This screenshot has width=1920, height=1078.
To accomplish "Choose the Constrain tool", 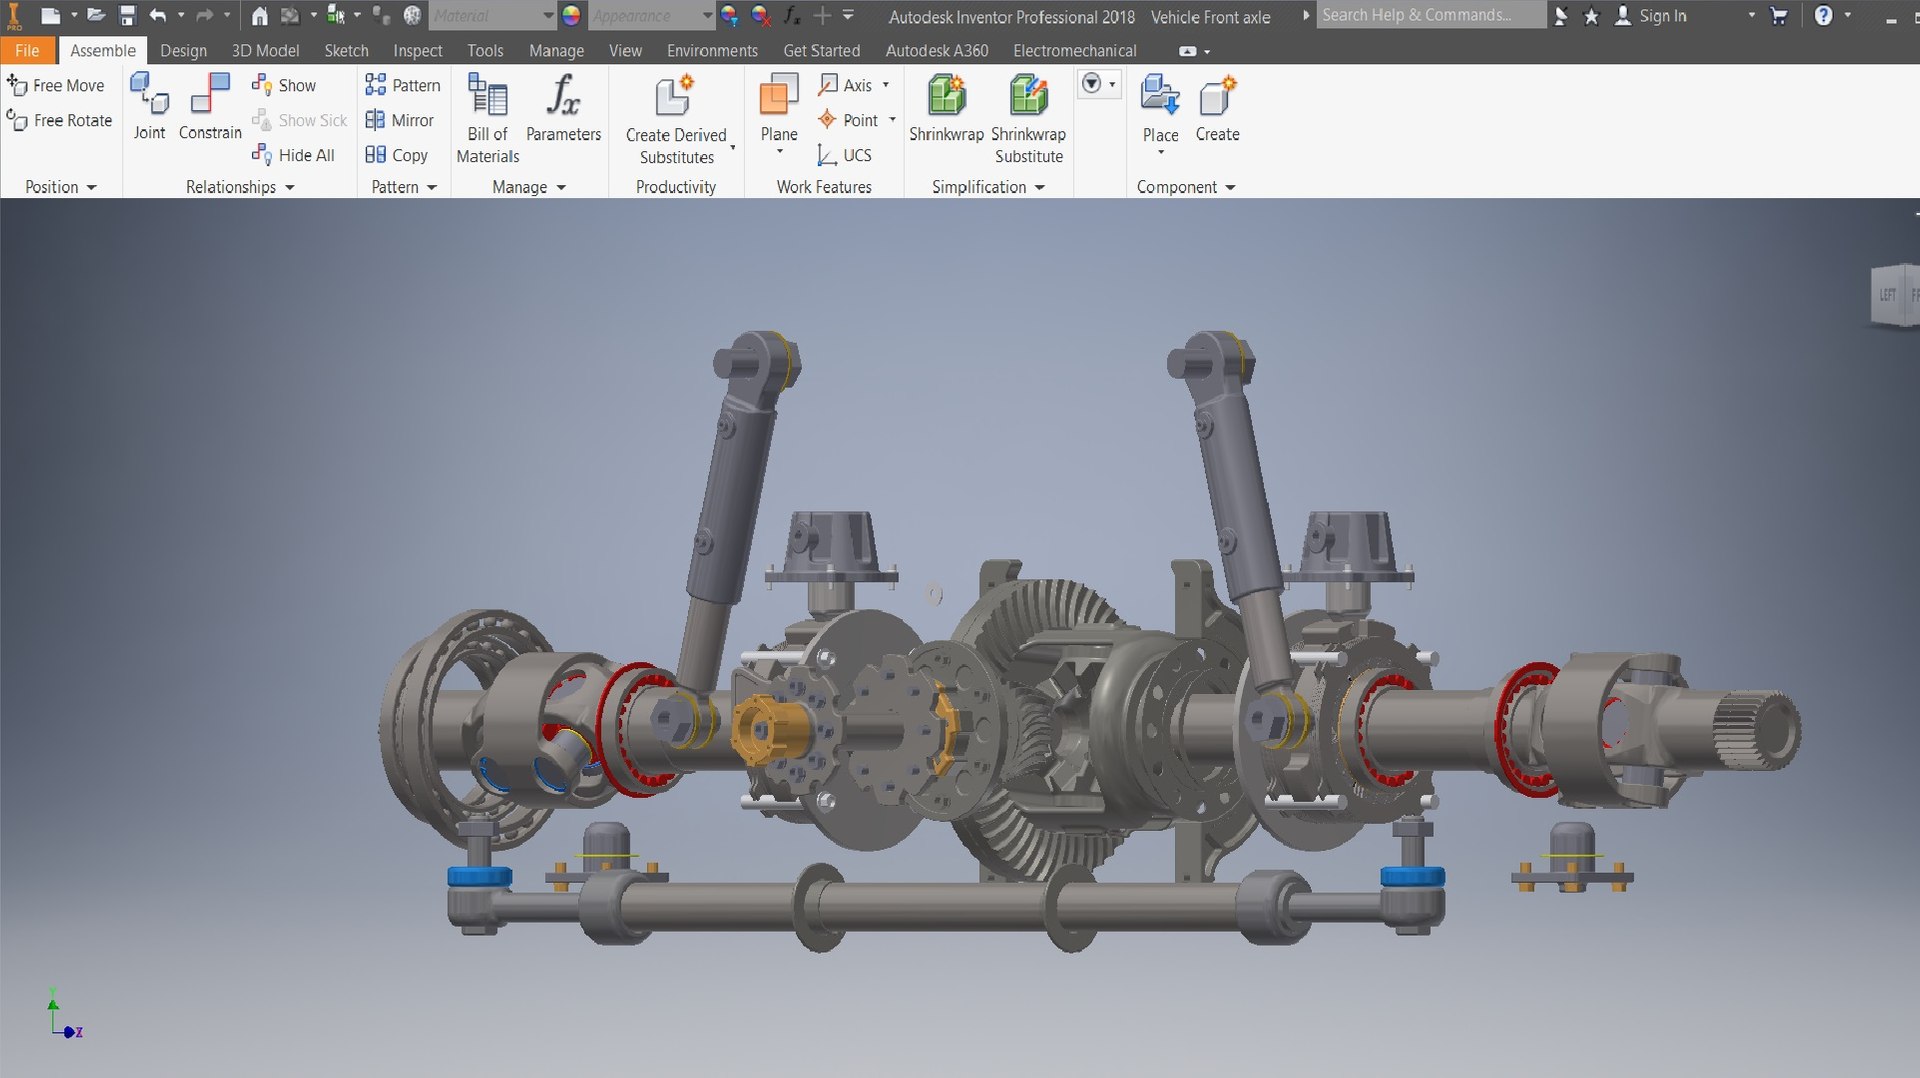I will 210,106.
